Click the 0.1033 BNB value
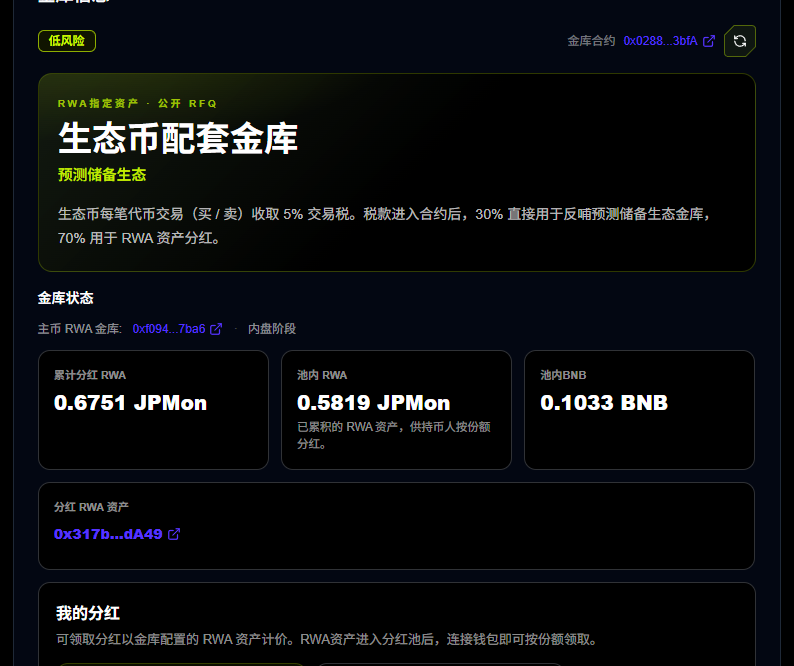This screenshot has height=666, width=794. (x=604, y=403)
